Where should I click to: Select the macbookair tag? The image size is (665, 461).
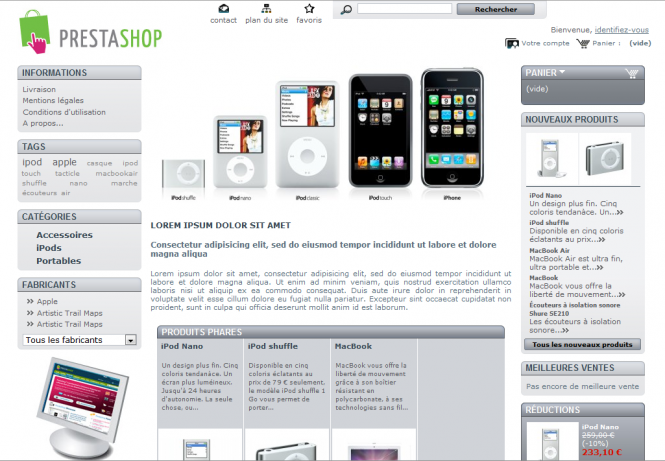pyautogui.click(x=117, y=173)
